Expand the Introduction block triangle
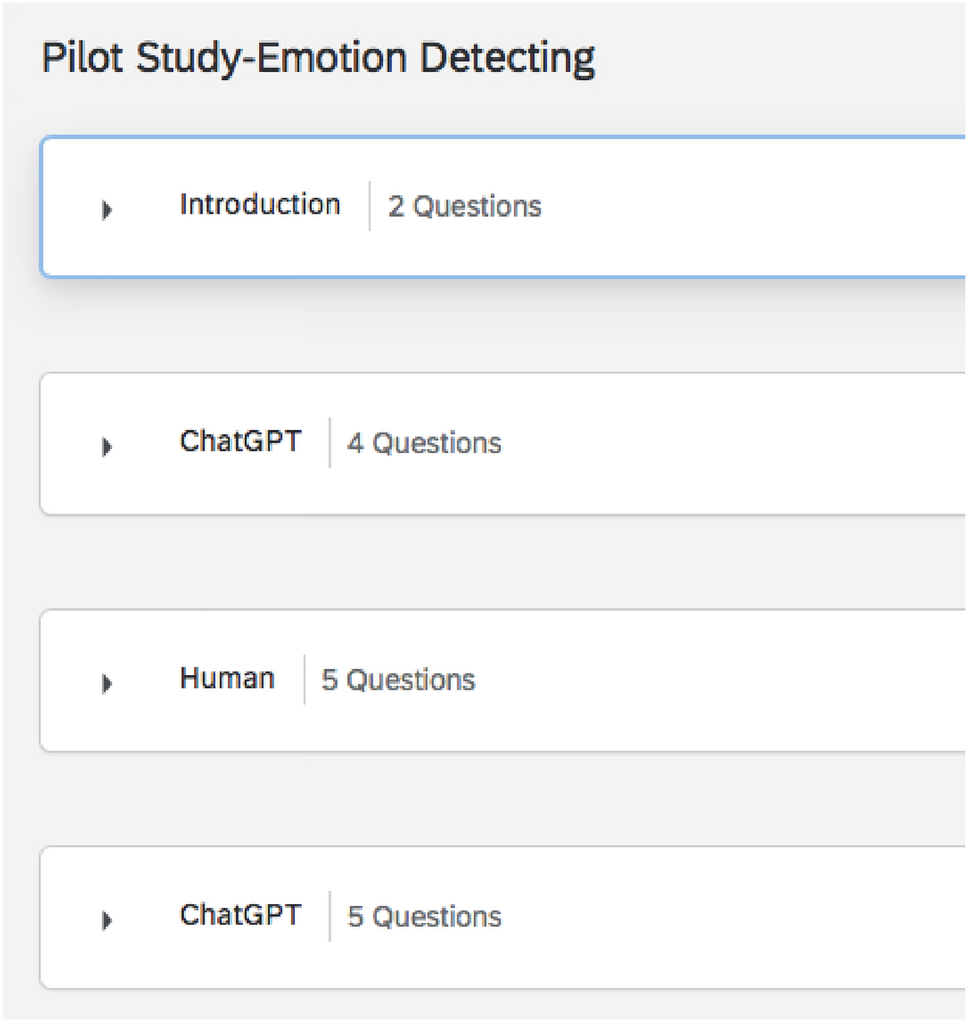Screen dimensions: 968x1023 pos(107,210)
